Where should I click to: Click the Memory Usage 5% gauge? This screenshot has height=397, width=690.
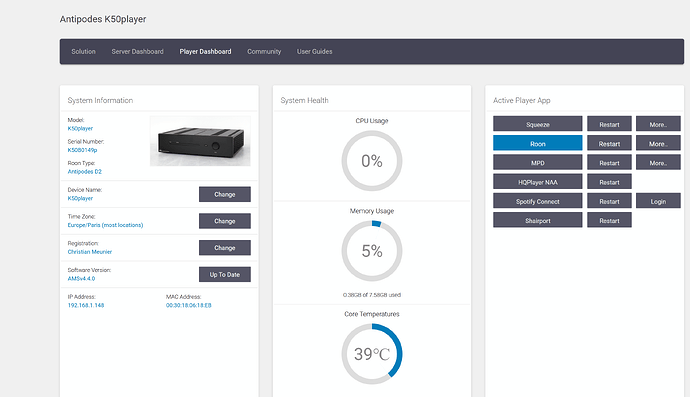[x=372, y=251]
